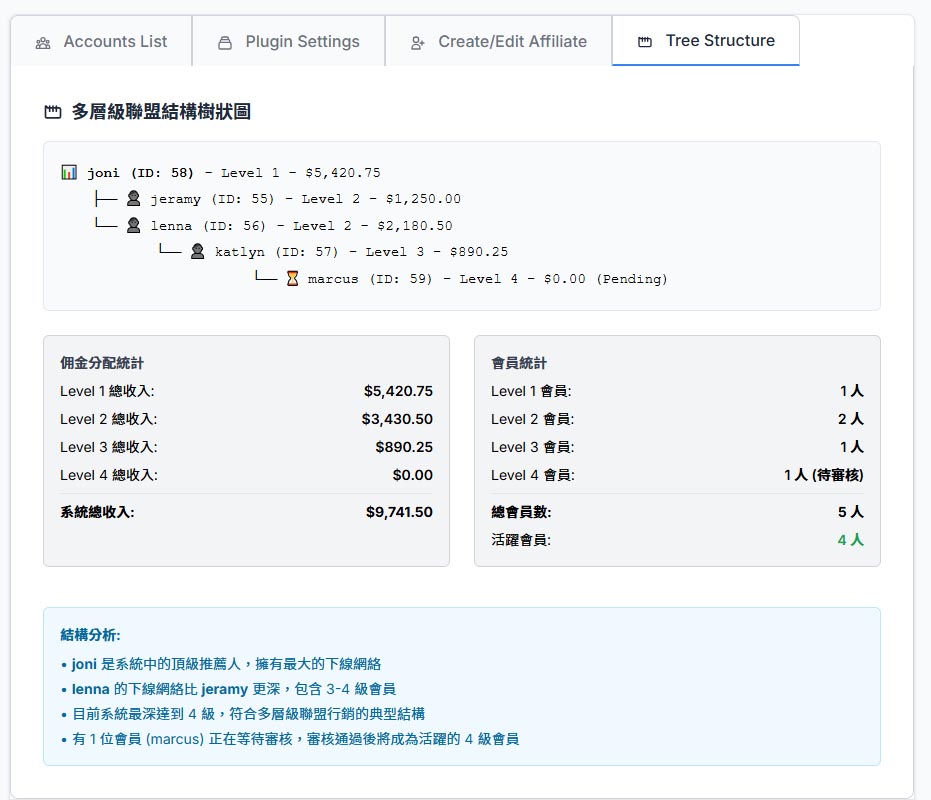Click the Level 3 會員 count 1 人
The width and height of the screenshot is (931, 800).
[851, 447]
